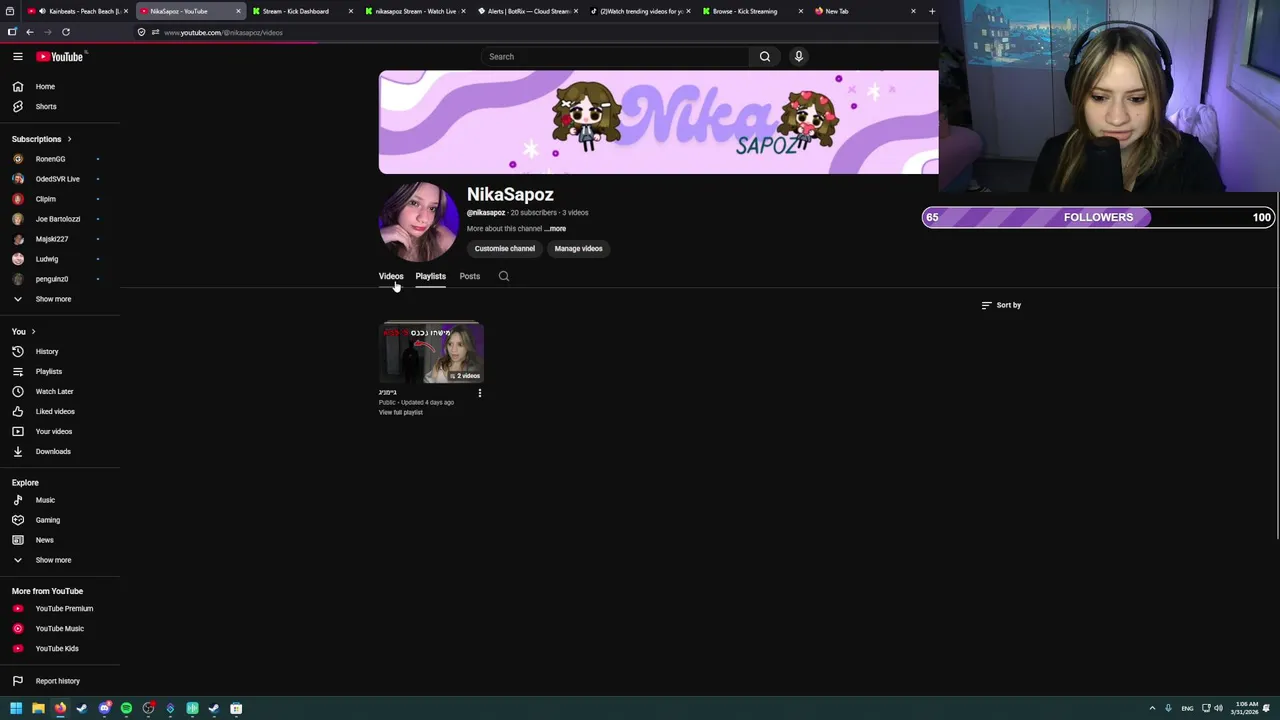1280x720 pixels.
Task: Open Discord from the taskbar
Action: coord(104,708)
